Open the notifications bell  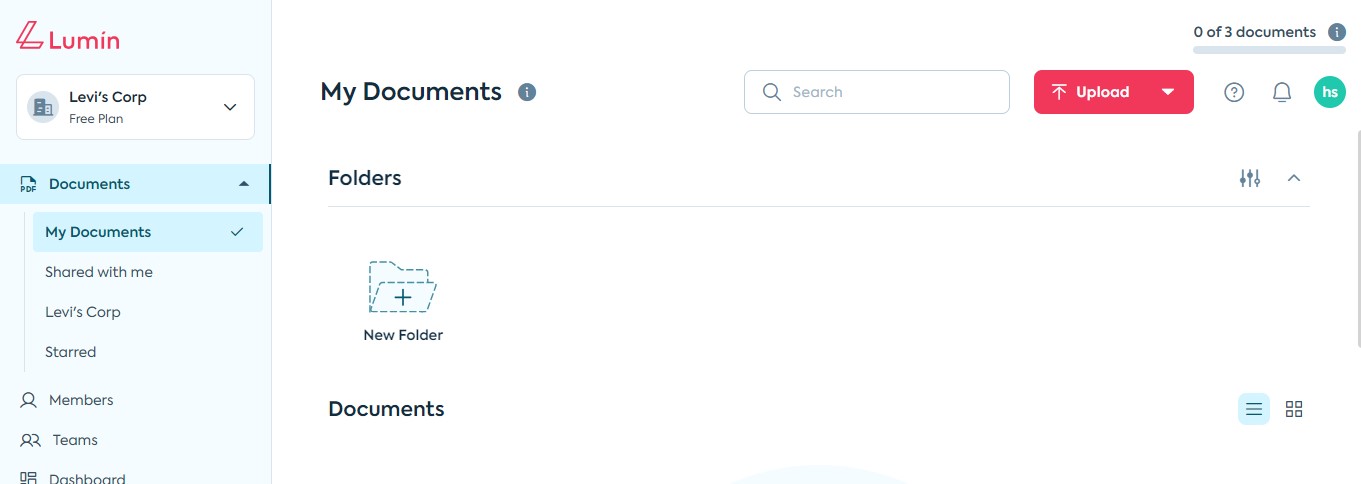click(1282, 92)
